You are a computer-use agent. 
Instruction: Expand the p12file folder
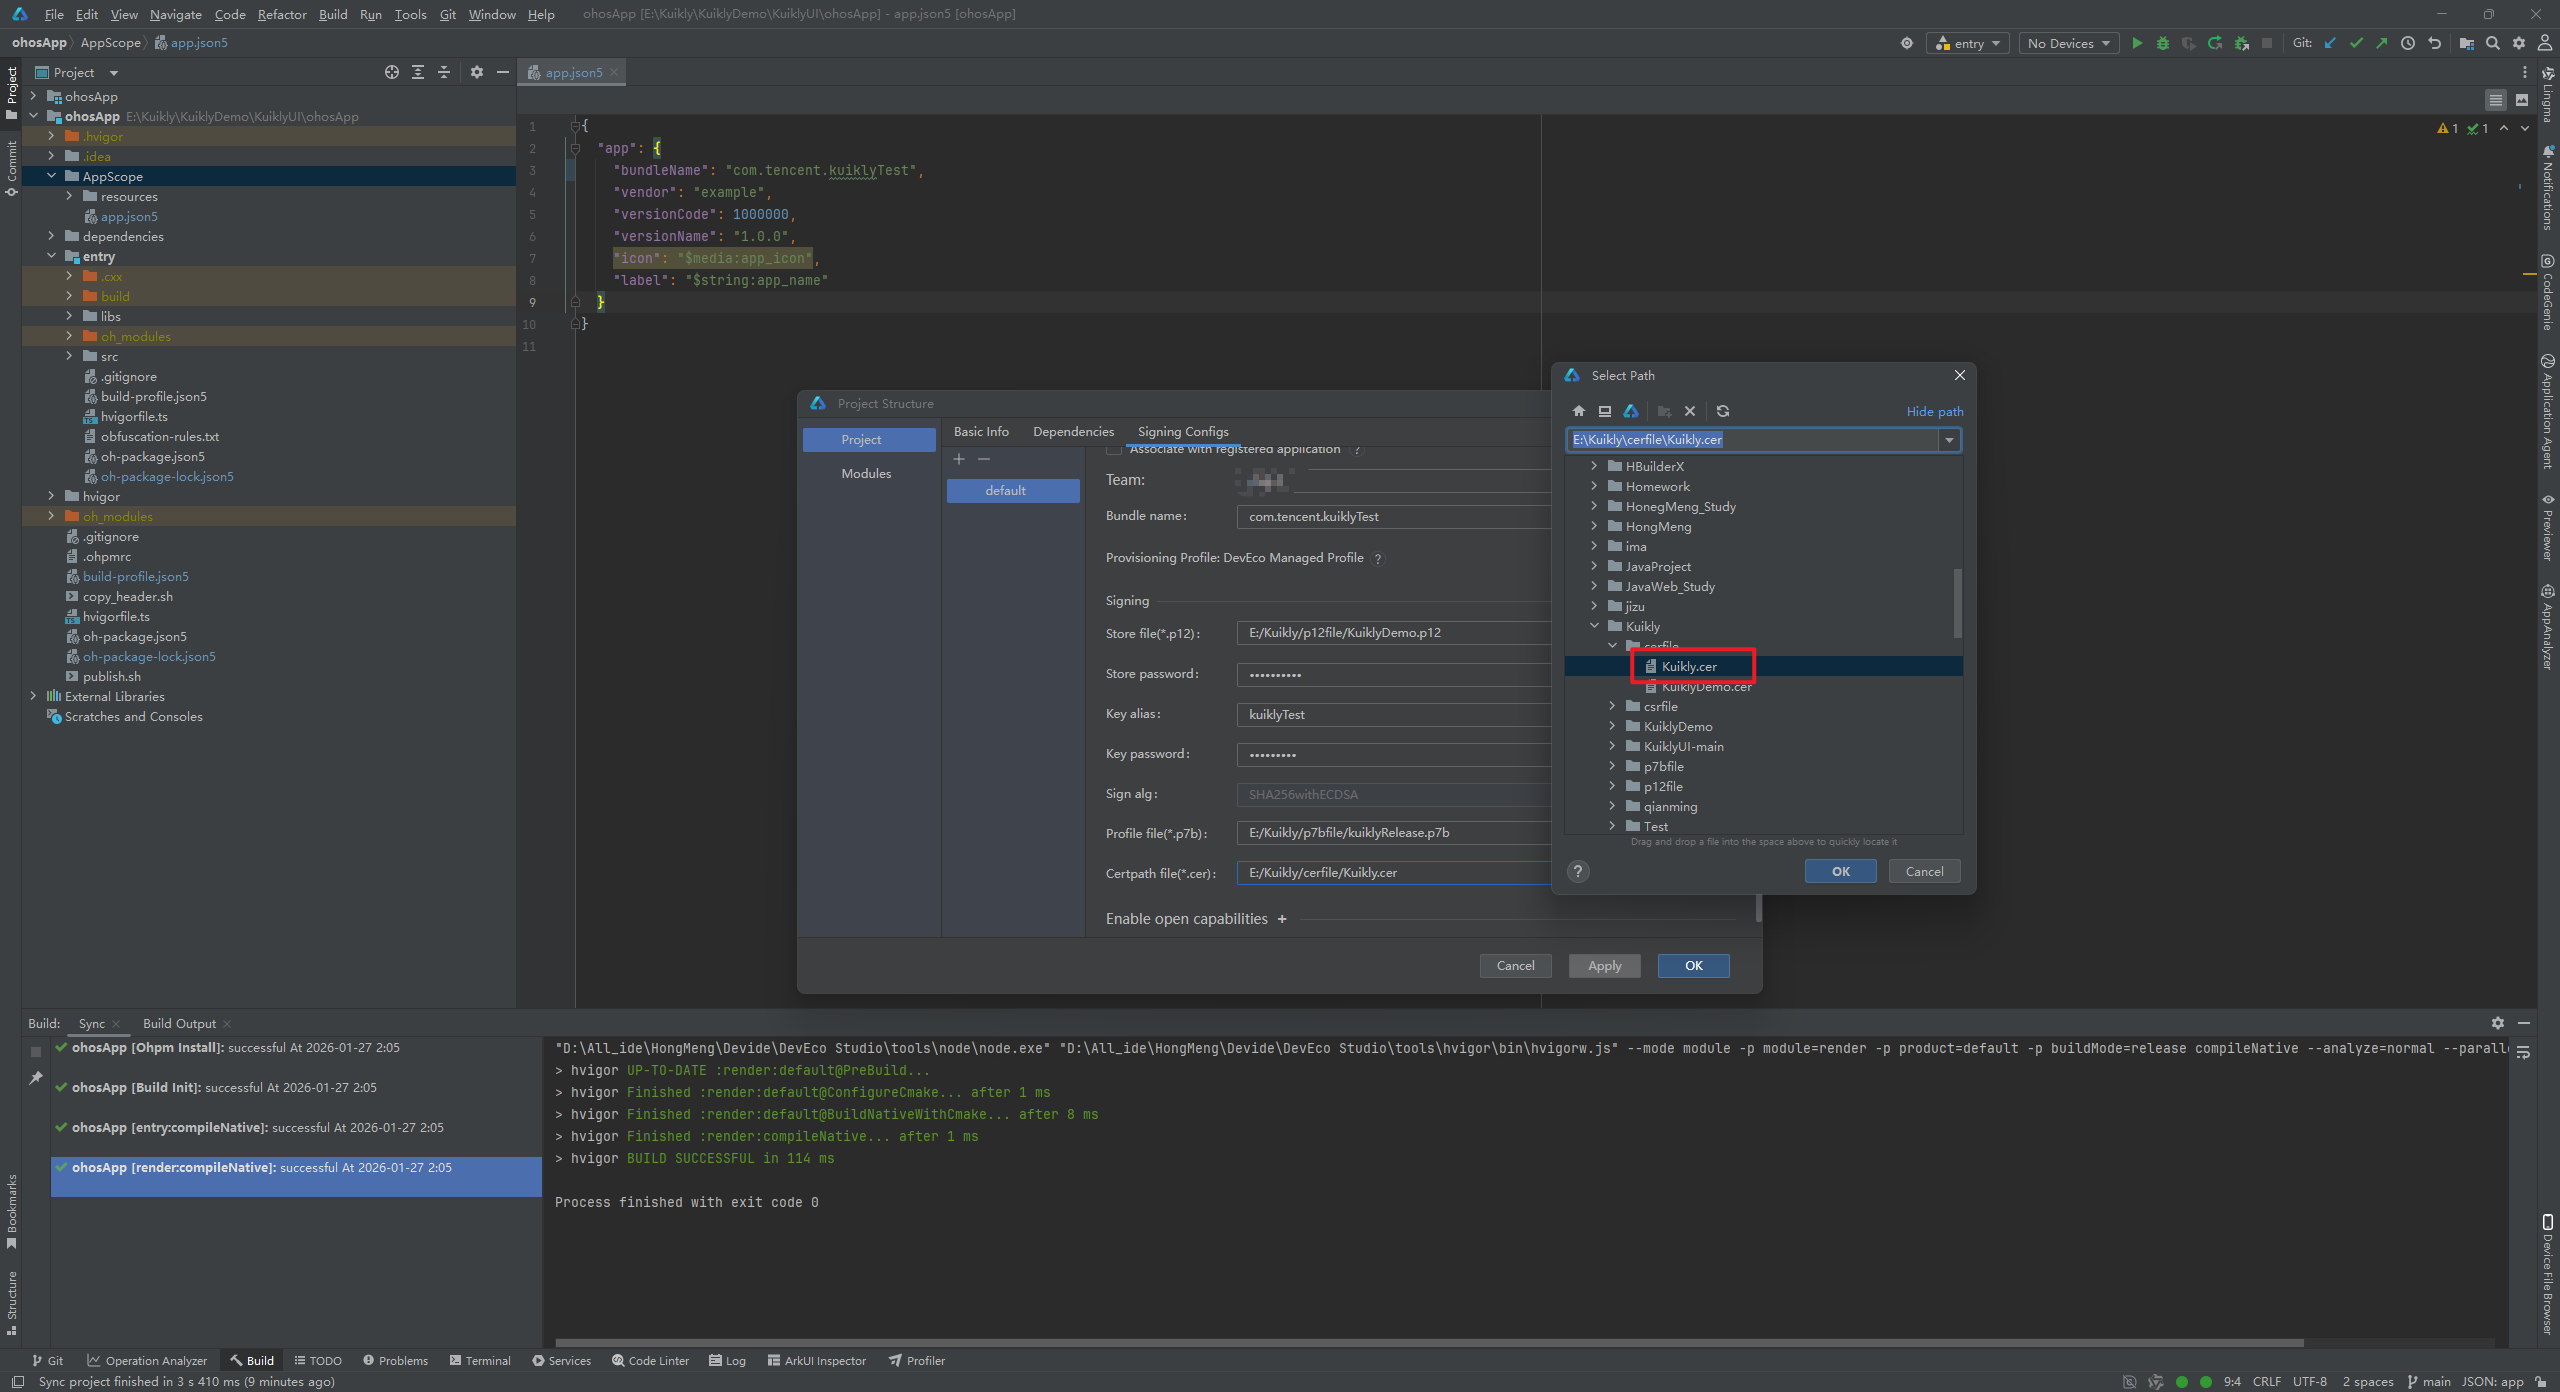coord(1612,786)
